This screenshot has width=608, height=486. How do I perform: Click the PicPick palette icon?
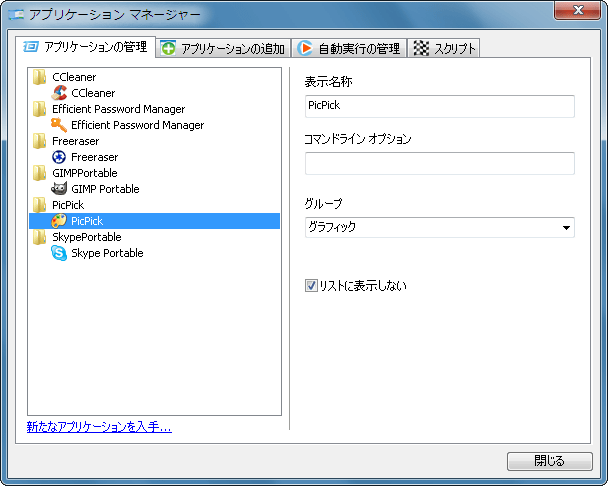(59, 221)
